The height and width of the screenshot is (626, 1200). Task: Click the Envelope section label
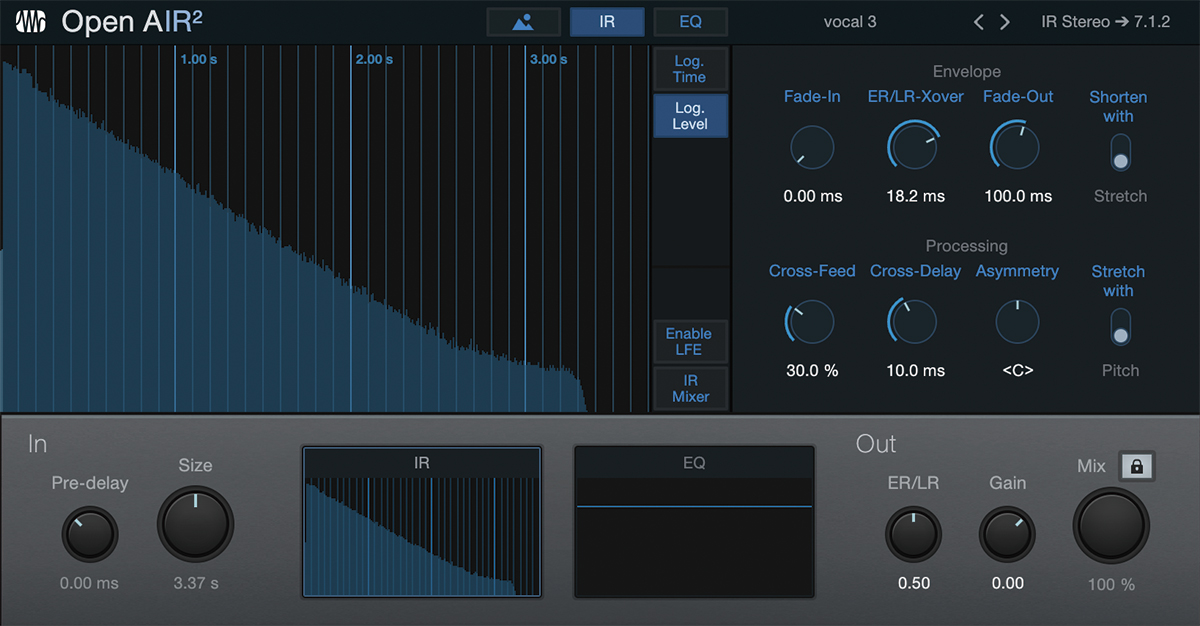click(967, 72)
